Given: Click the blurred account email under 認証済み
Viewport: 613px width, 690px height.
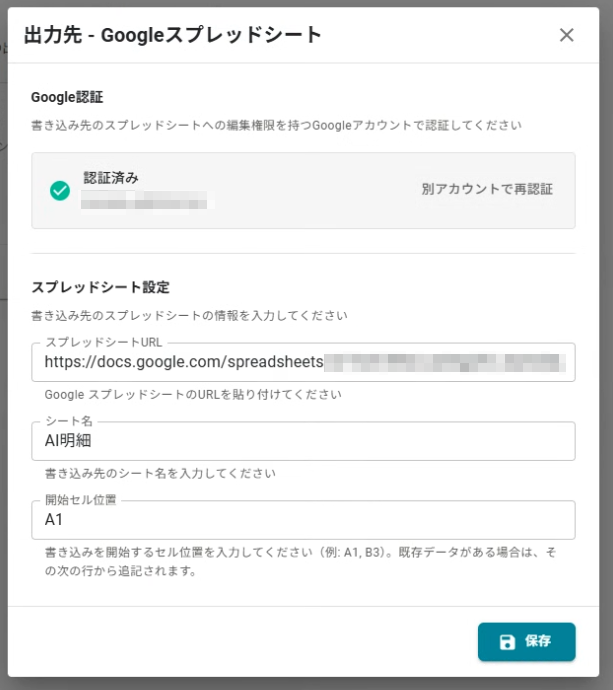Looking at the screenshot, I should tap(145, 202).
